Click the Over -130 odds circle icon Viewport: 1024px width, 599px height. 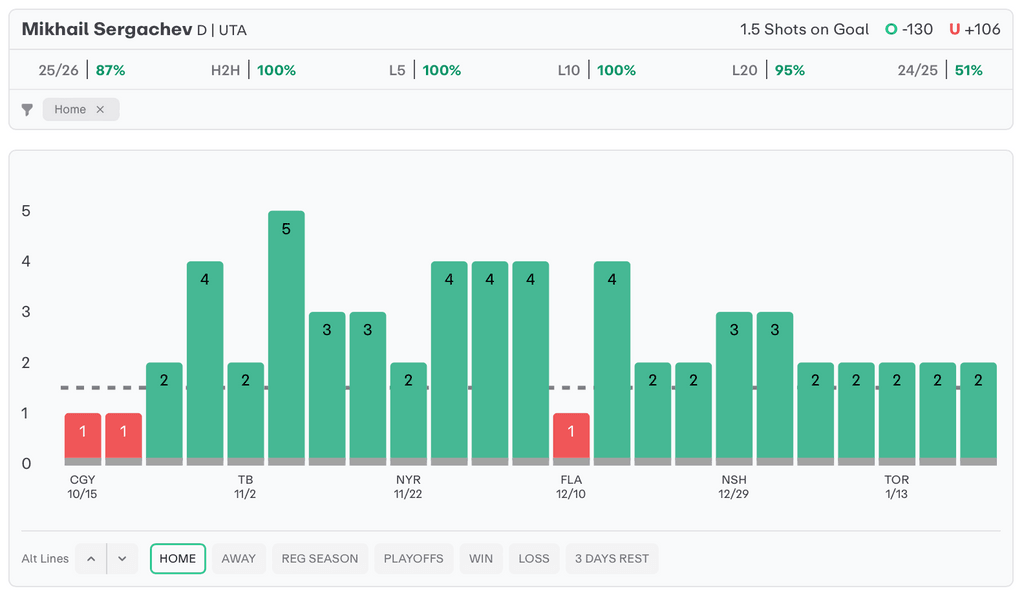click(890, 30)
